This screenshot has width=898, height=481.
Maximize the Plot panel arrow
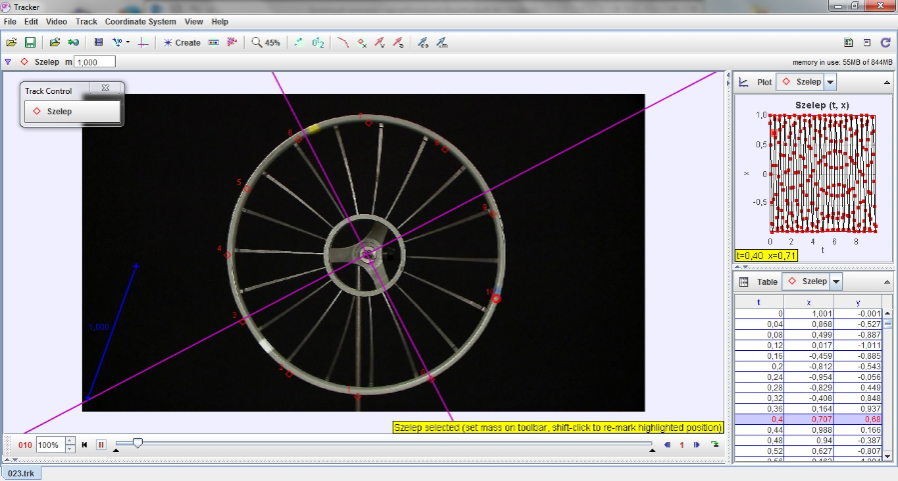coord(887,82)
